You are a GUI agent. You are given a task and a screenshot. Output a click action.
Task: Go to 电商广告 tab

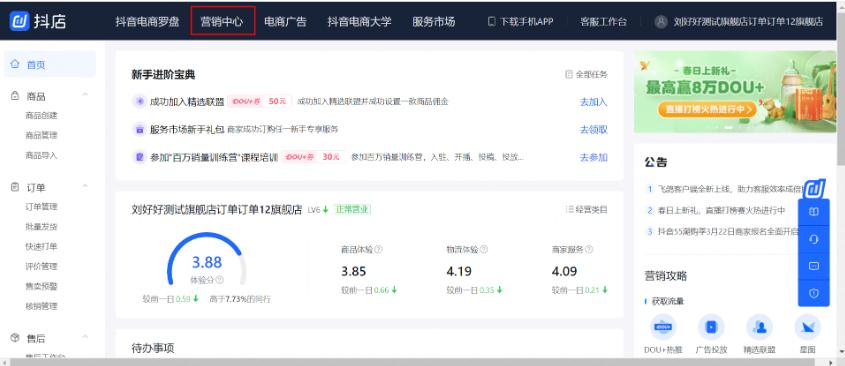coord(285,22)
